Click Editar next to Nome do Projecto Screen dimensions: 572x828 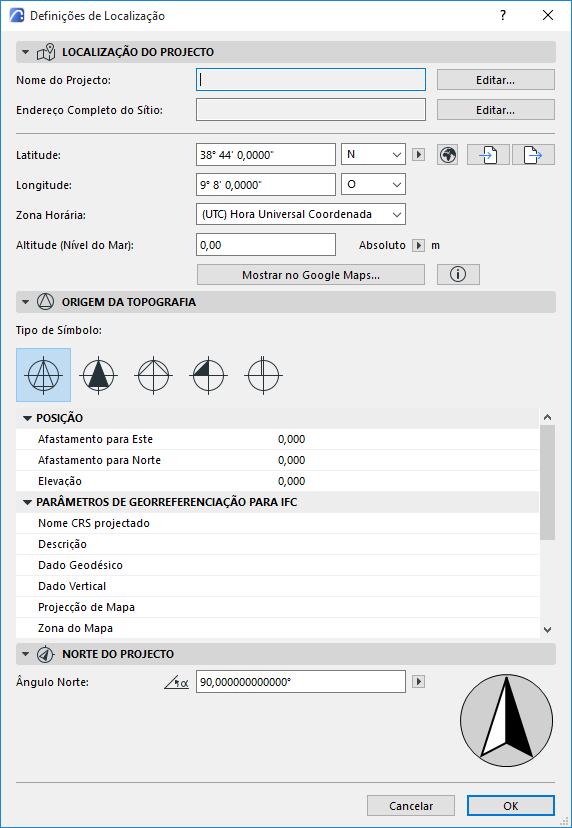(495, 80)
